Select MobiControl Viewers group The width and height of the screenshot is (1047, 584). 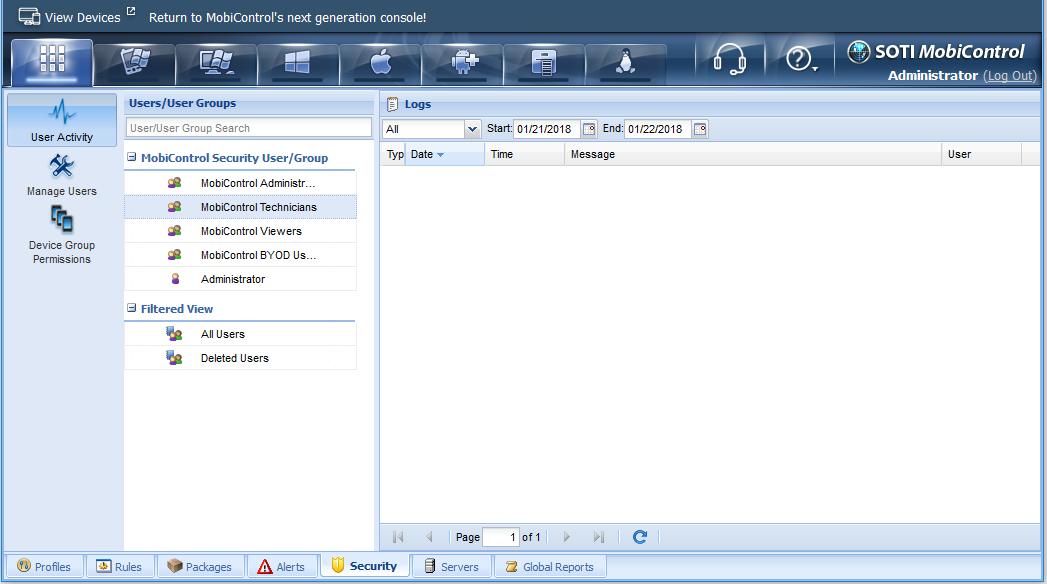tap(251, 231)
